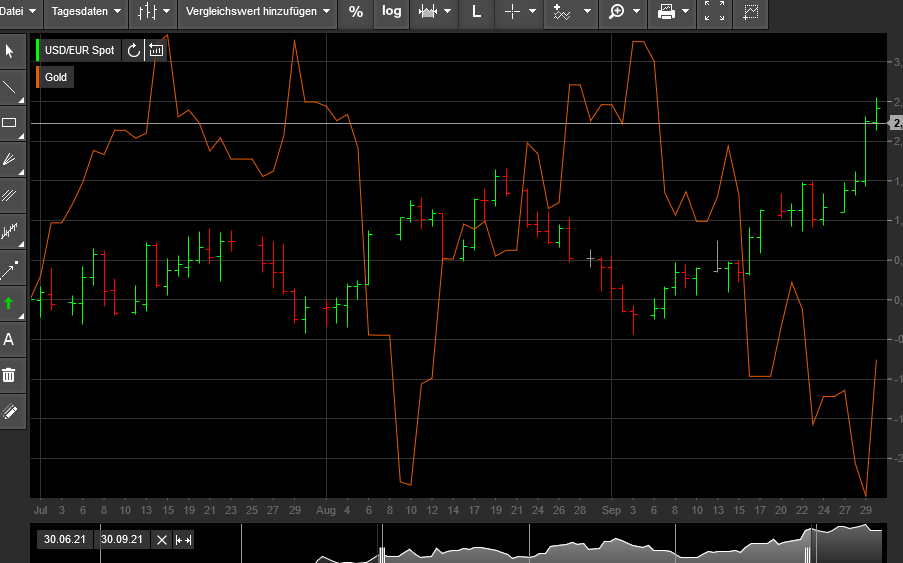This screenshot has width=903, height=563.
Task: Select the arrow pointer tool
Action: click(10, 51)
